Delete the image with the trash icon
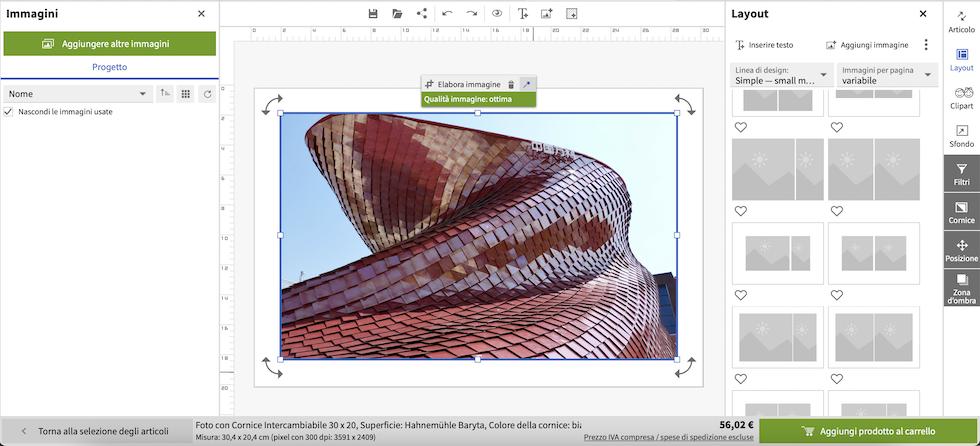The width and height of the screenshot is (980, 446). [x=511, y=85]
